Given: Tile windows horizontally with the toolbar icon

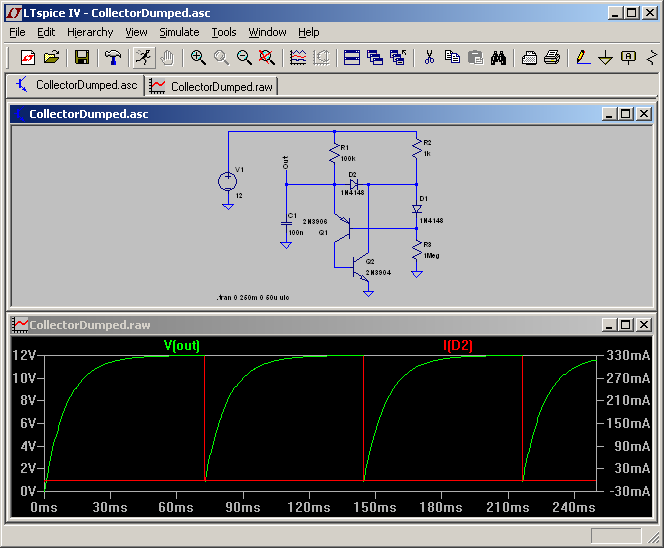Looking at the screenshot, I should click(x=352, y=57).
